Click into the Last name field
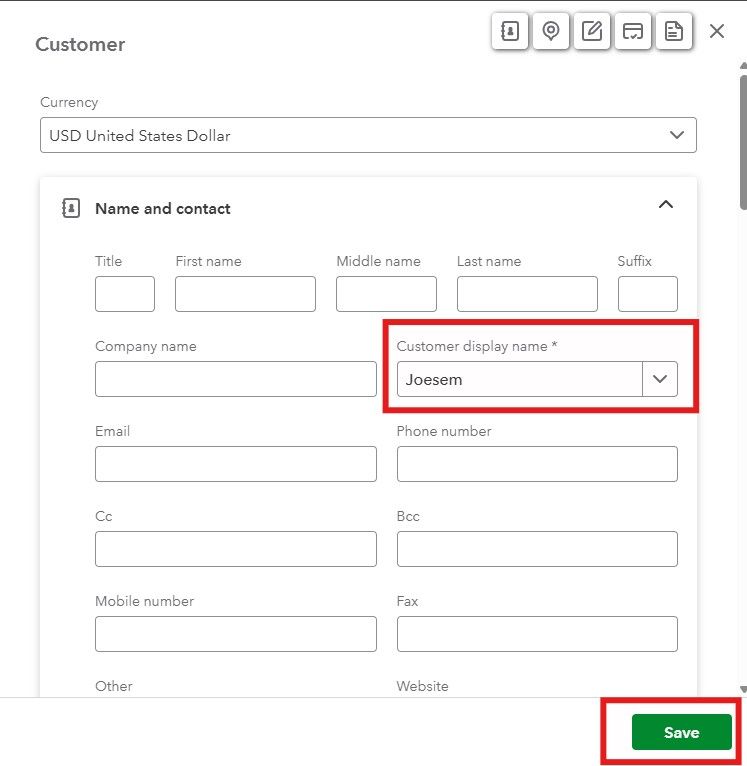 pos(527,294)
